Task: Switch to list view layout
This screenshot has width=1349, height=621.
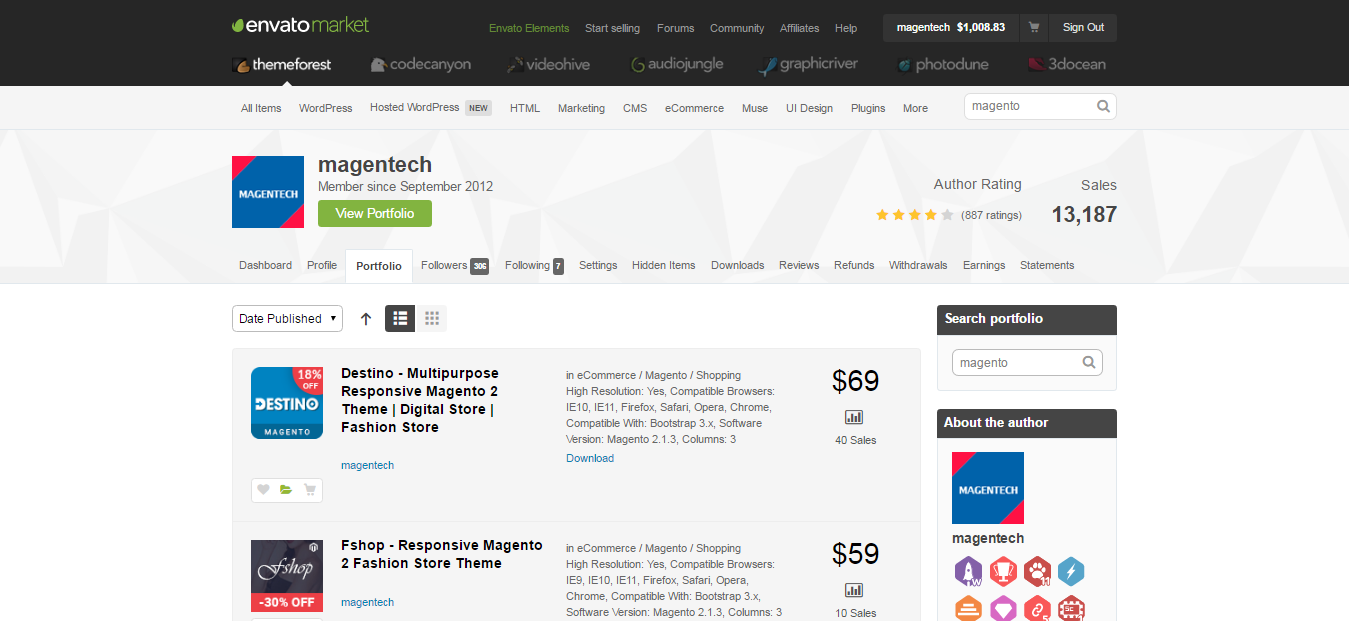Action: pos(400,318)
